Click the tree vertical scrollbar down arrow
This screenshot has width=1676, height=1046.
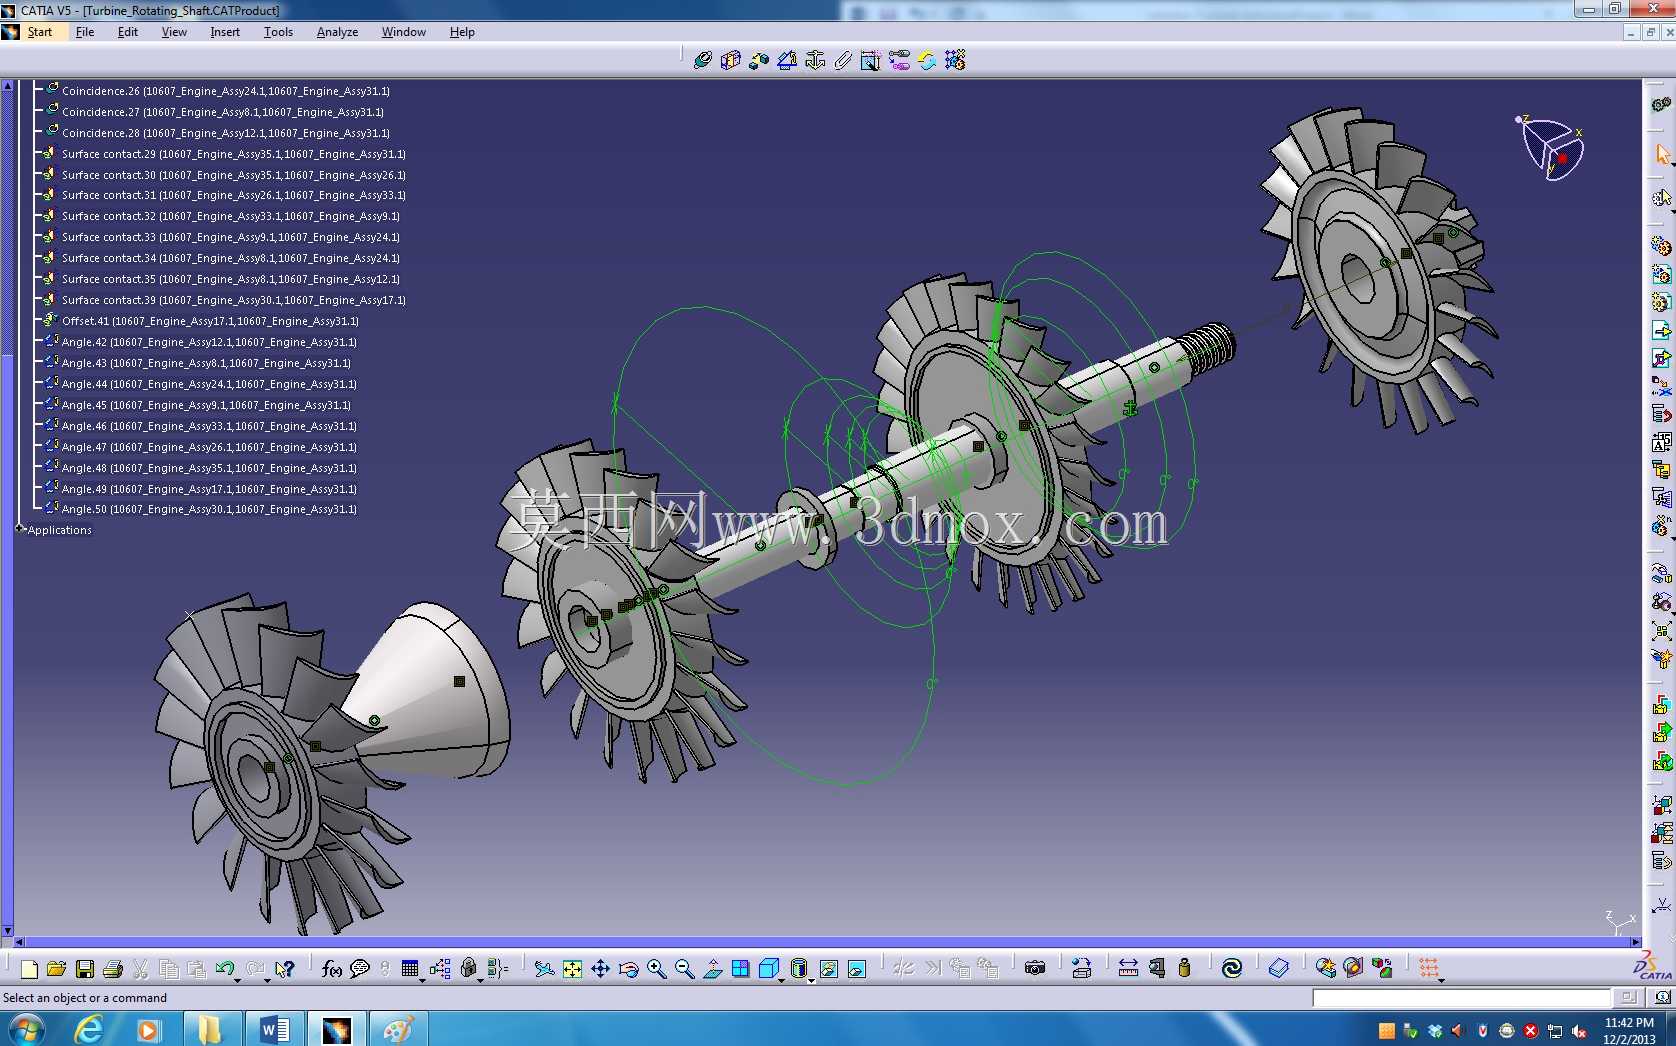coord(7,930)
